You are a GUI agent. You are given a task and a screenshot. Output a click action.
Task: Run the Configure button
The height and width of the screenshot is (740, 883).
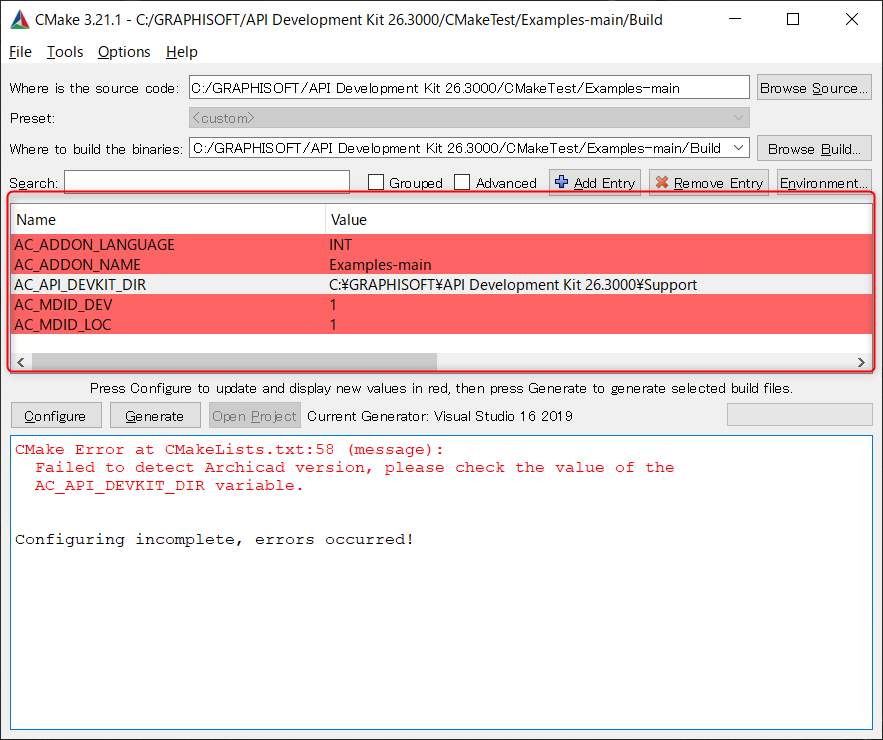(56, 416)
